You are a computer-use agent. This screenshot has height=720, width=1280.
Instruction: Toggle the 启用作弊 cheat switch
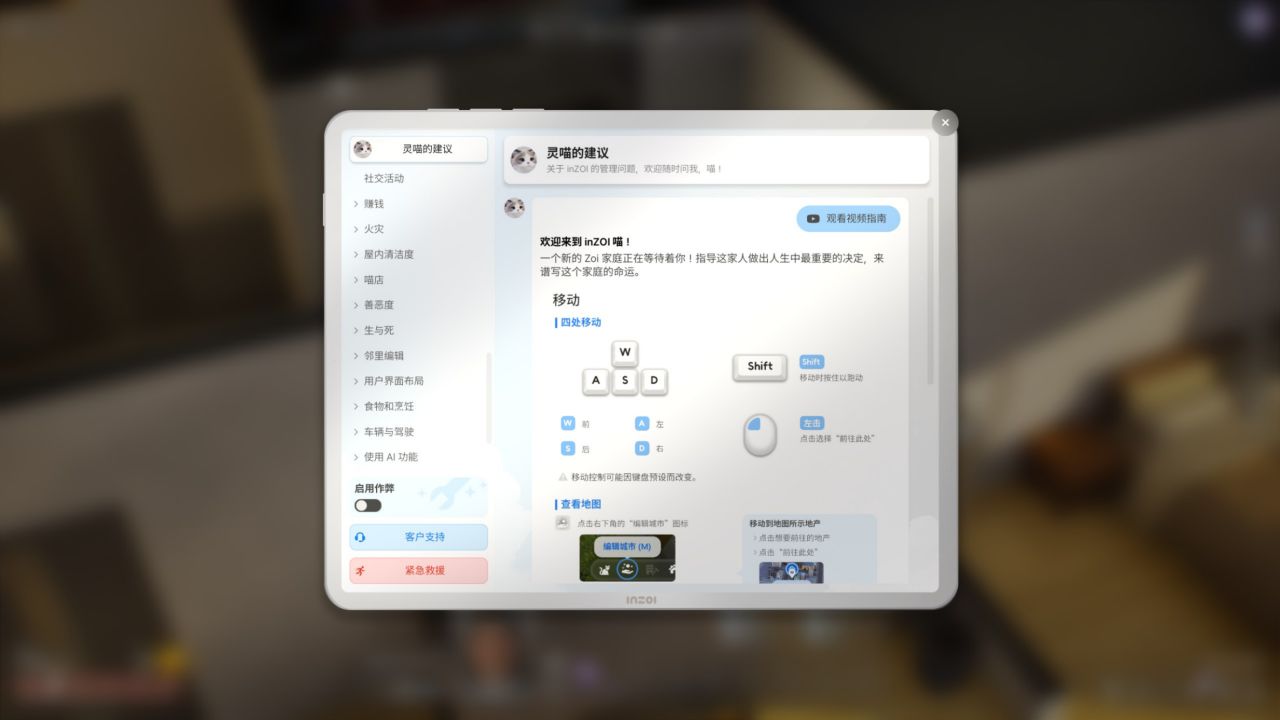[367, 505]
